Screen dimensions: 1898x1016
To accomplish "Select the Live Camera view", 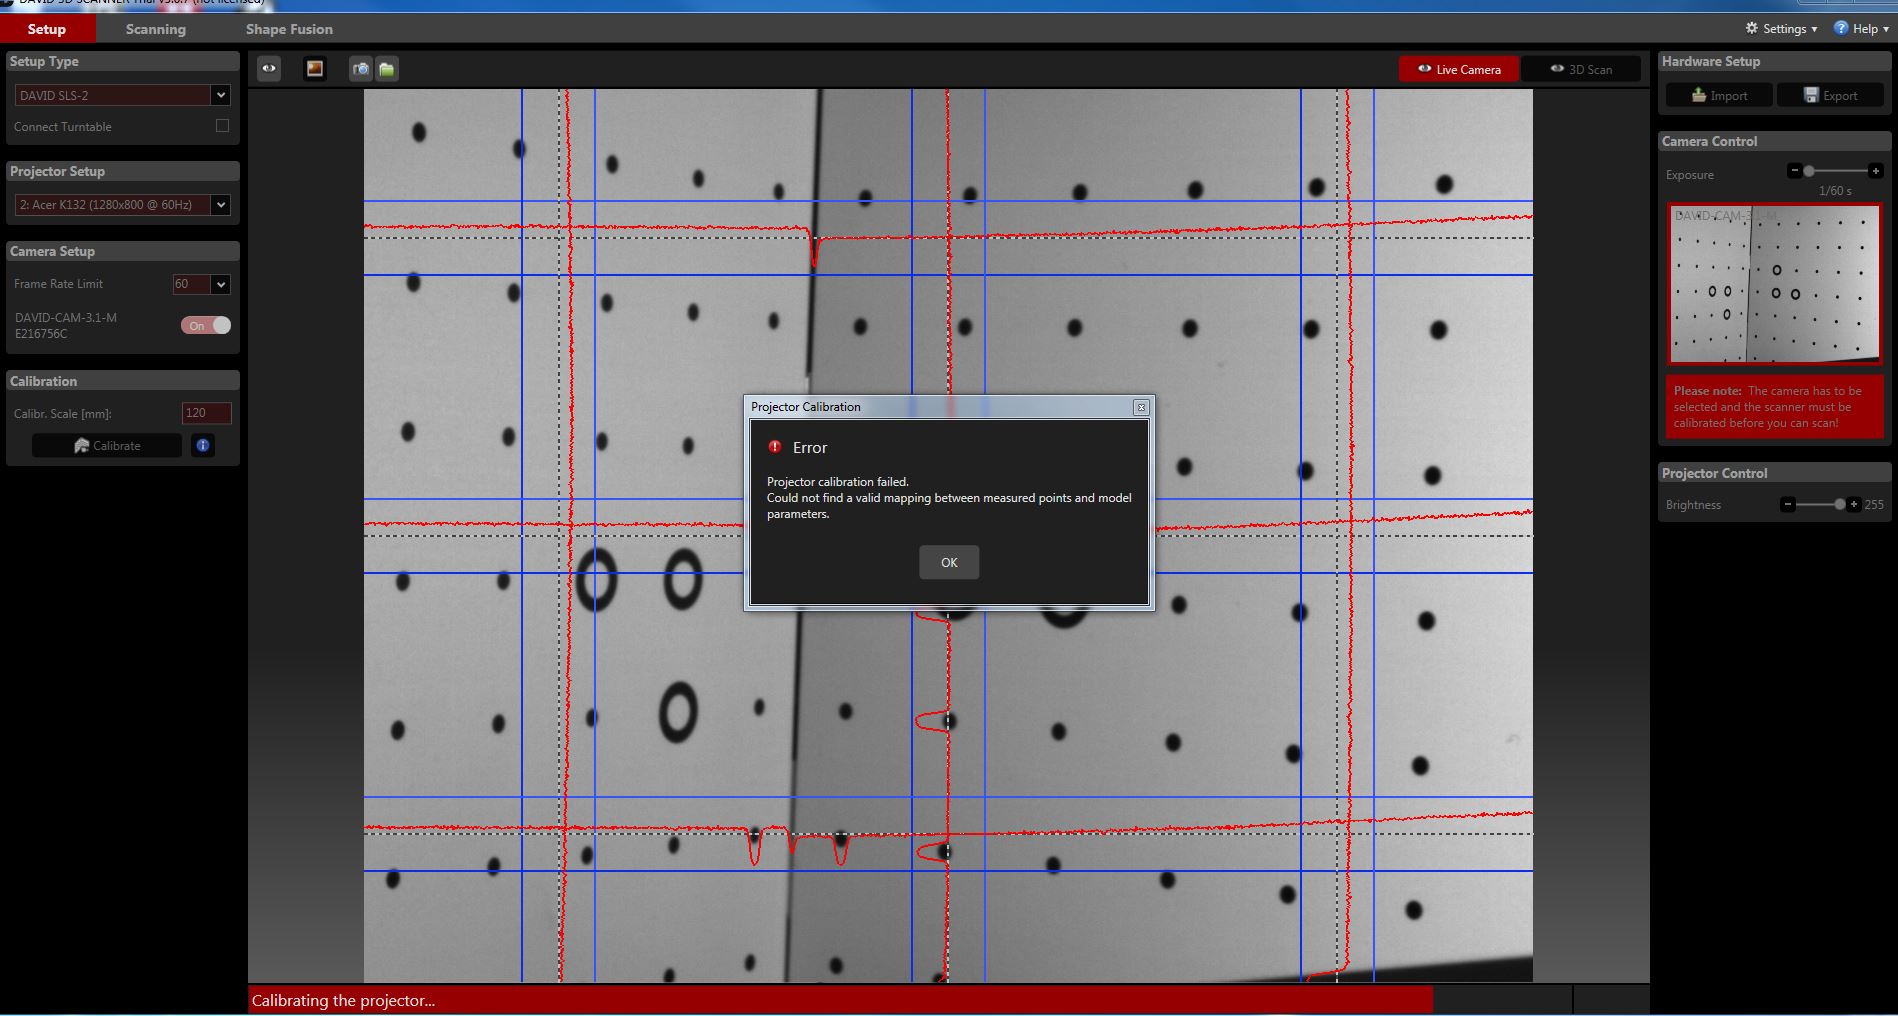I will tap(1459, 69).
